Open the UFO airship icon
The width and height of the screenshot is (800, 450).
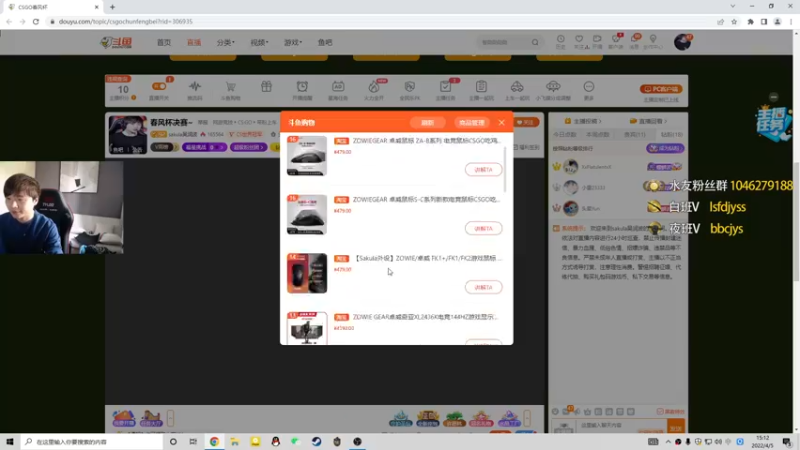[553, 86]
